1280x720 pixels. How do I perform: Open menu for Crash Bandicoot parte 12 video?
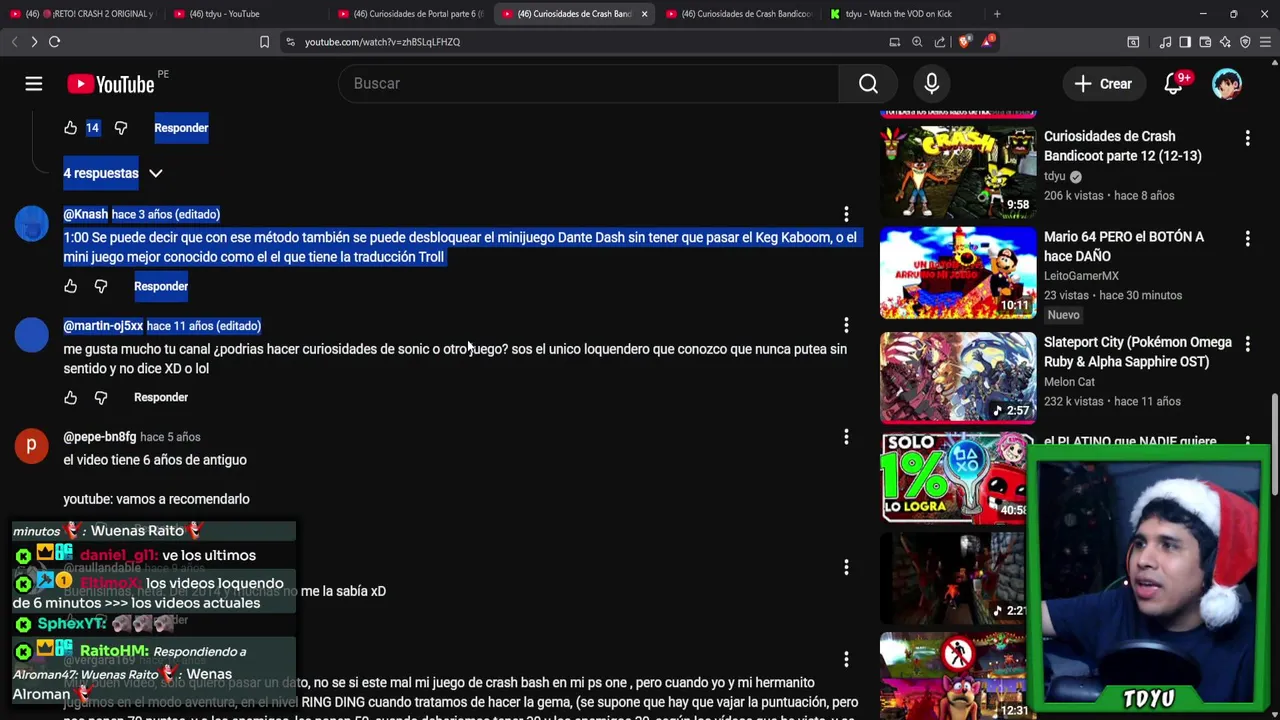(1247, 137)
